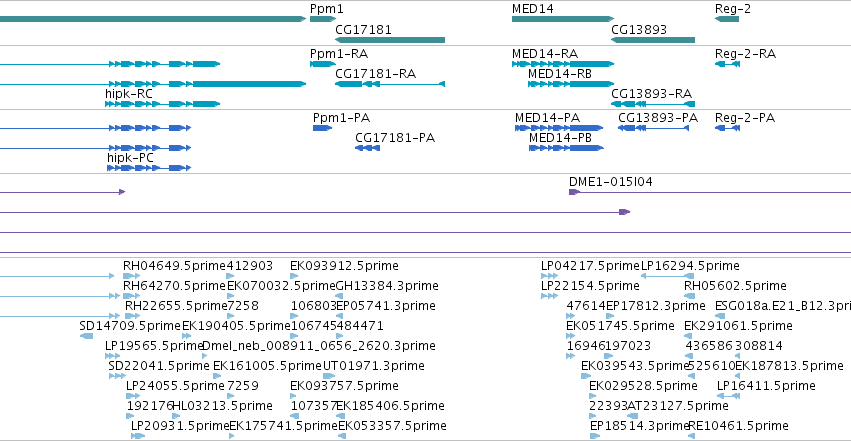Click EST SD14709.5prime
Screen dimensions: 851x441
[x=130, y=326]
